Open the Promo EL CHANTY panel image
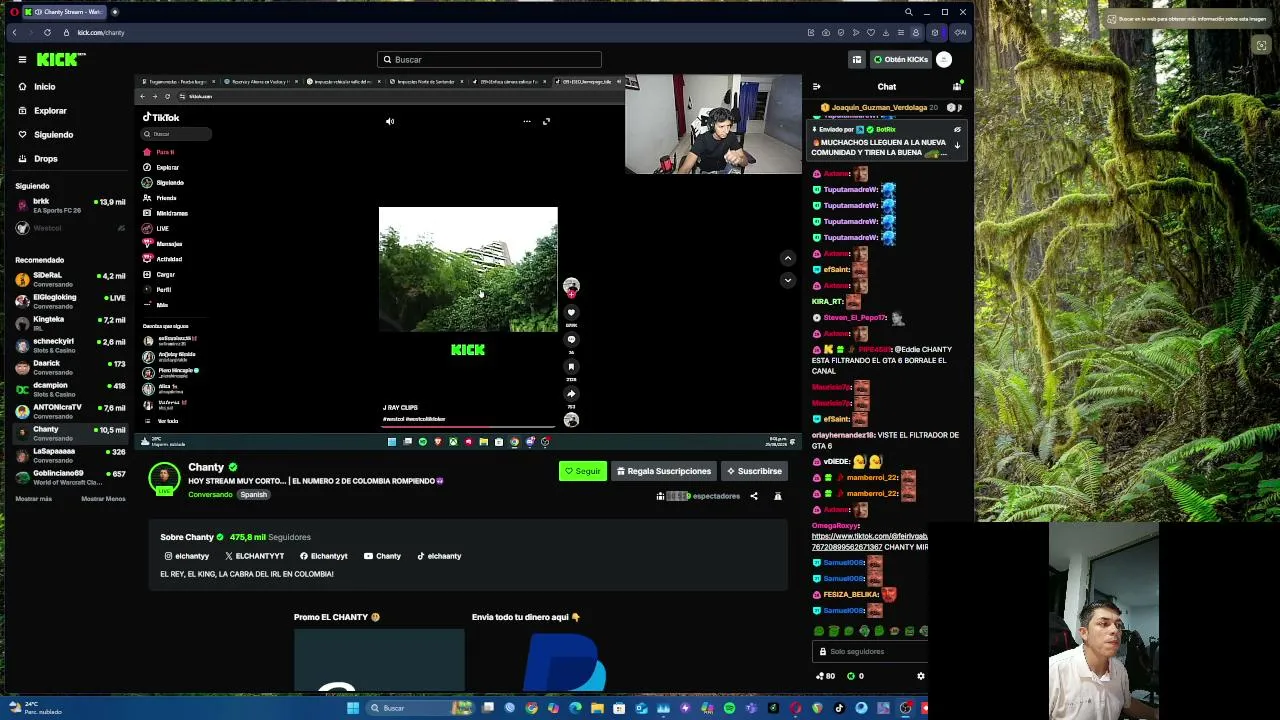1280x720 pixels. click(x=379, y=661)
